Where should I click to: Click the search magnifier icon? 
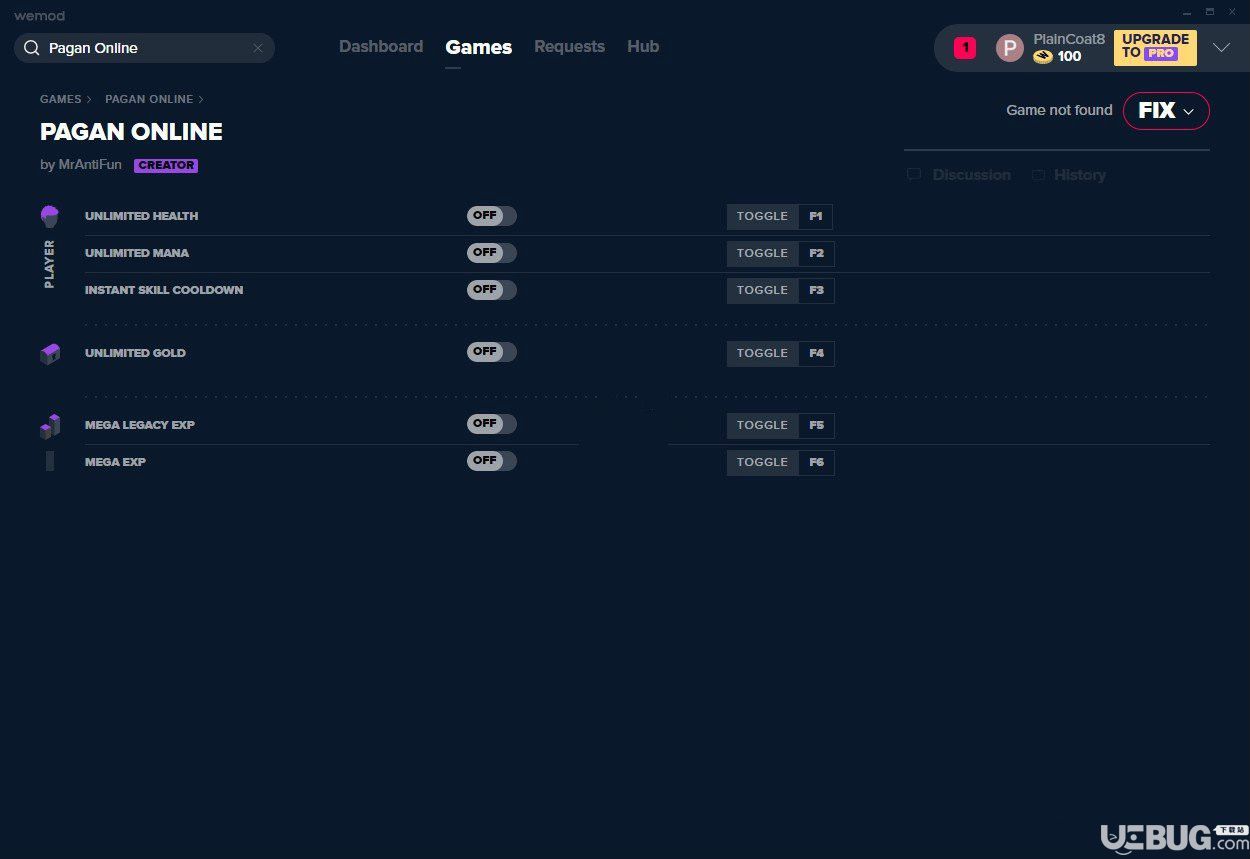31,48
